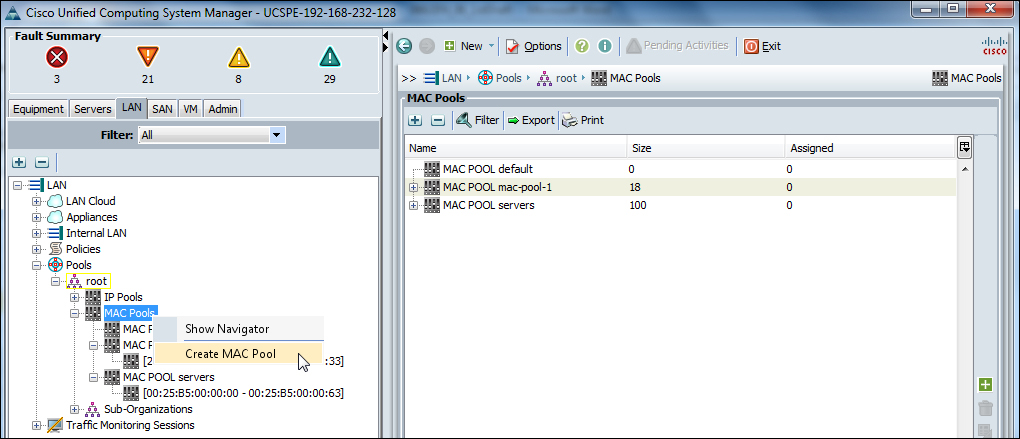
Task: Click the Pools breadcrumb link
Action: 509,78
